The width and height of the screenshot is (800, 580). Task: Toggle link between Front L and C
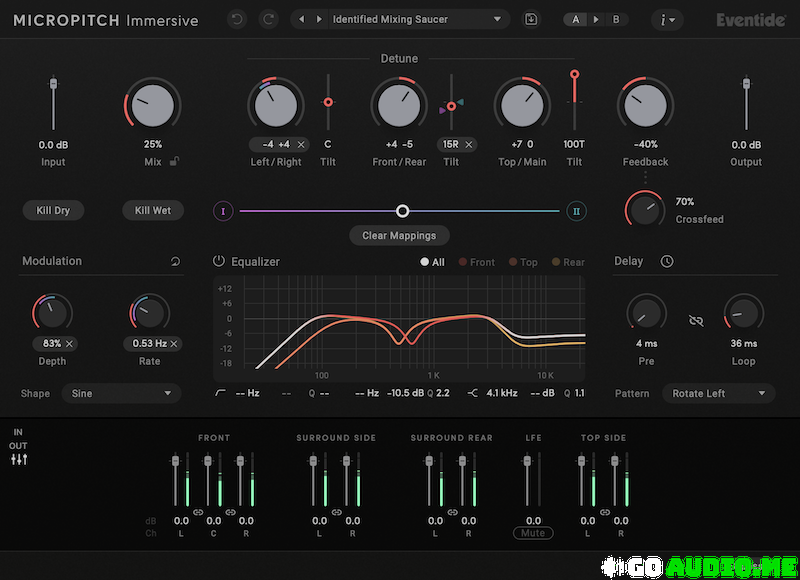point(198,512)
